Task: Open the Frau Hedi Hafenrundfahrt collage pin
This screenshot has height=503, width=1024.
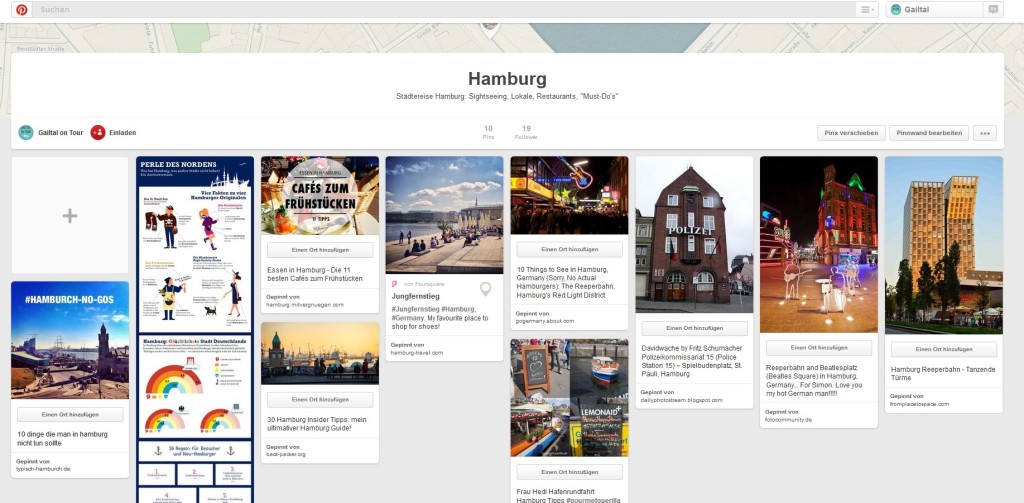Action: [x=569, y=398]
